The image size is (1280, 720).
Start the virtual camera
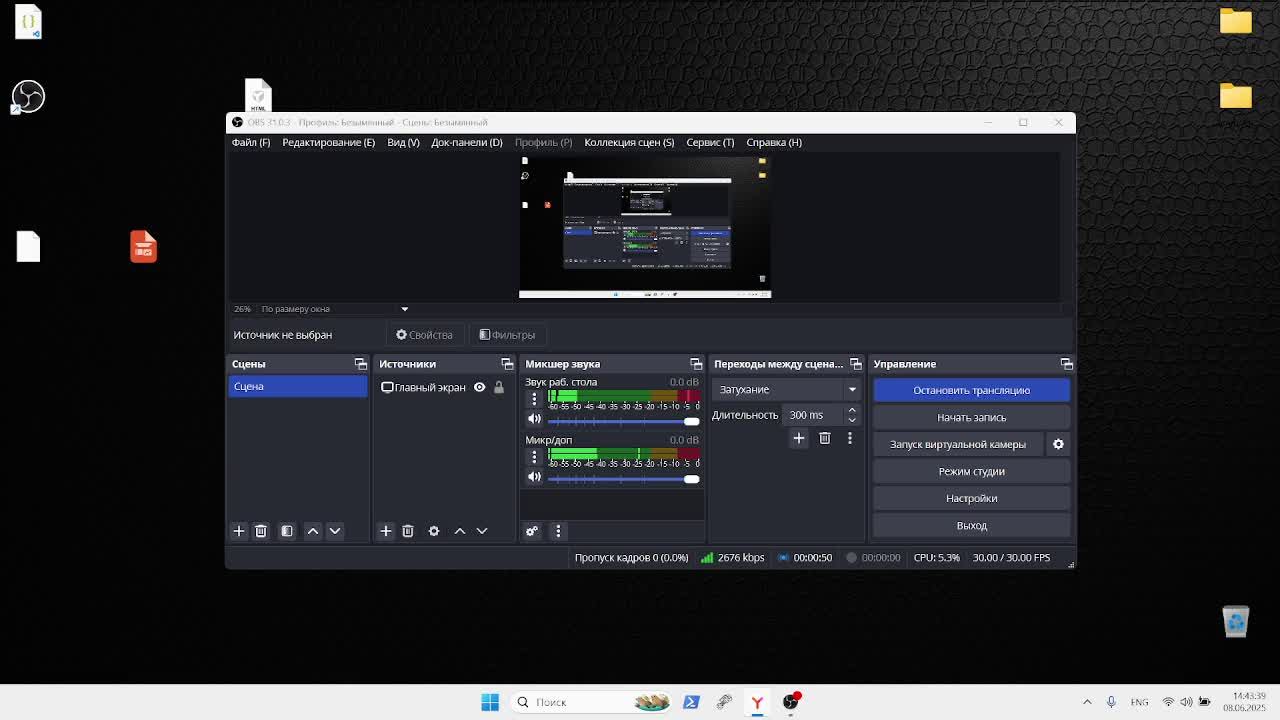point(958,444)
